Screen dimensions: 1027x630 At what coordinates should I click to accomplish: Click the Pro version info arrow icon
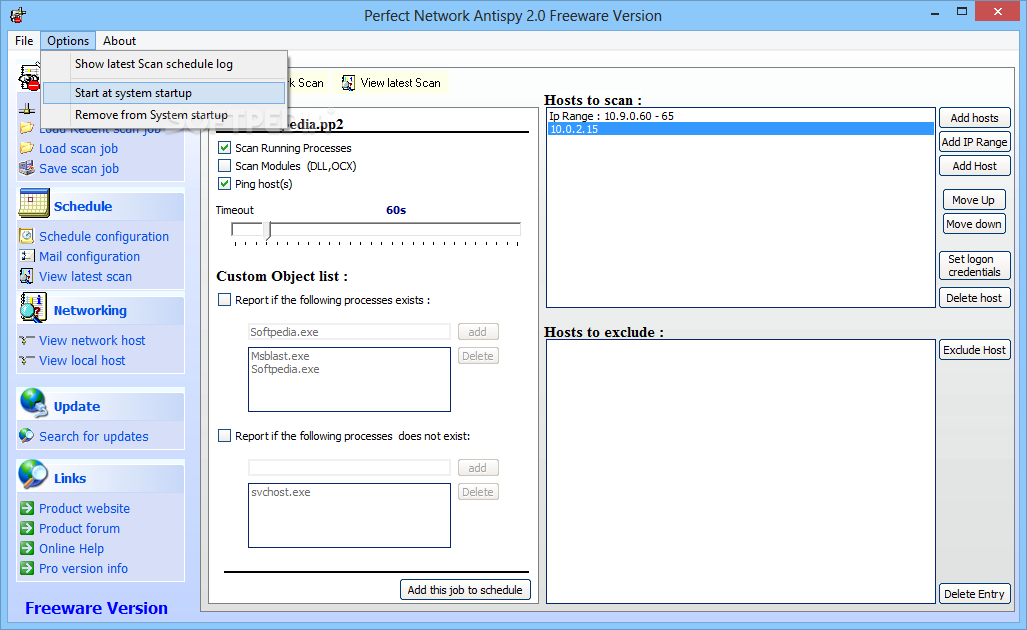(x=27, y=568)
